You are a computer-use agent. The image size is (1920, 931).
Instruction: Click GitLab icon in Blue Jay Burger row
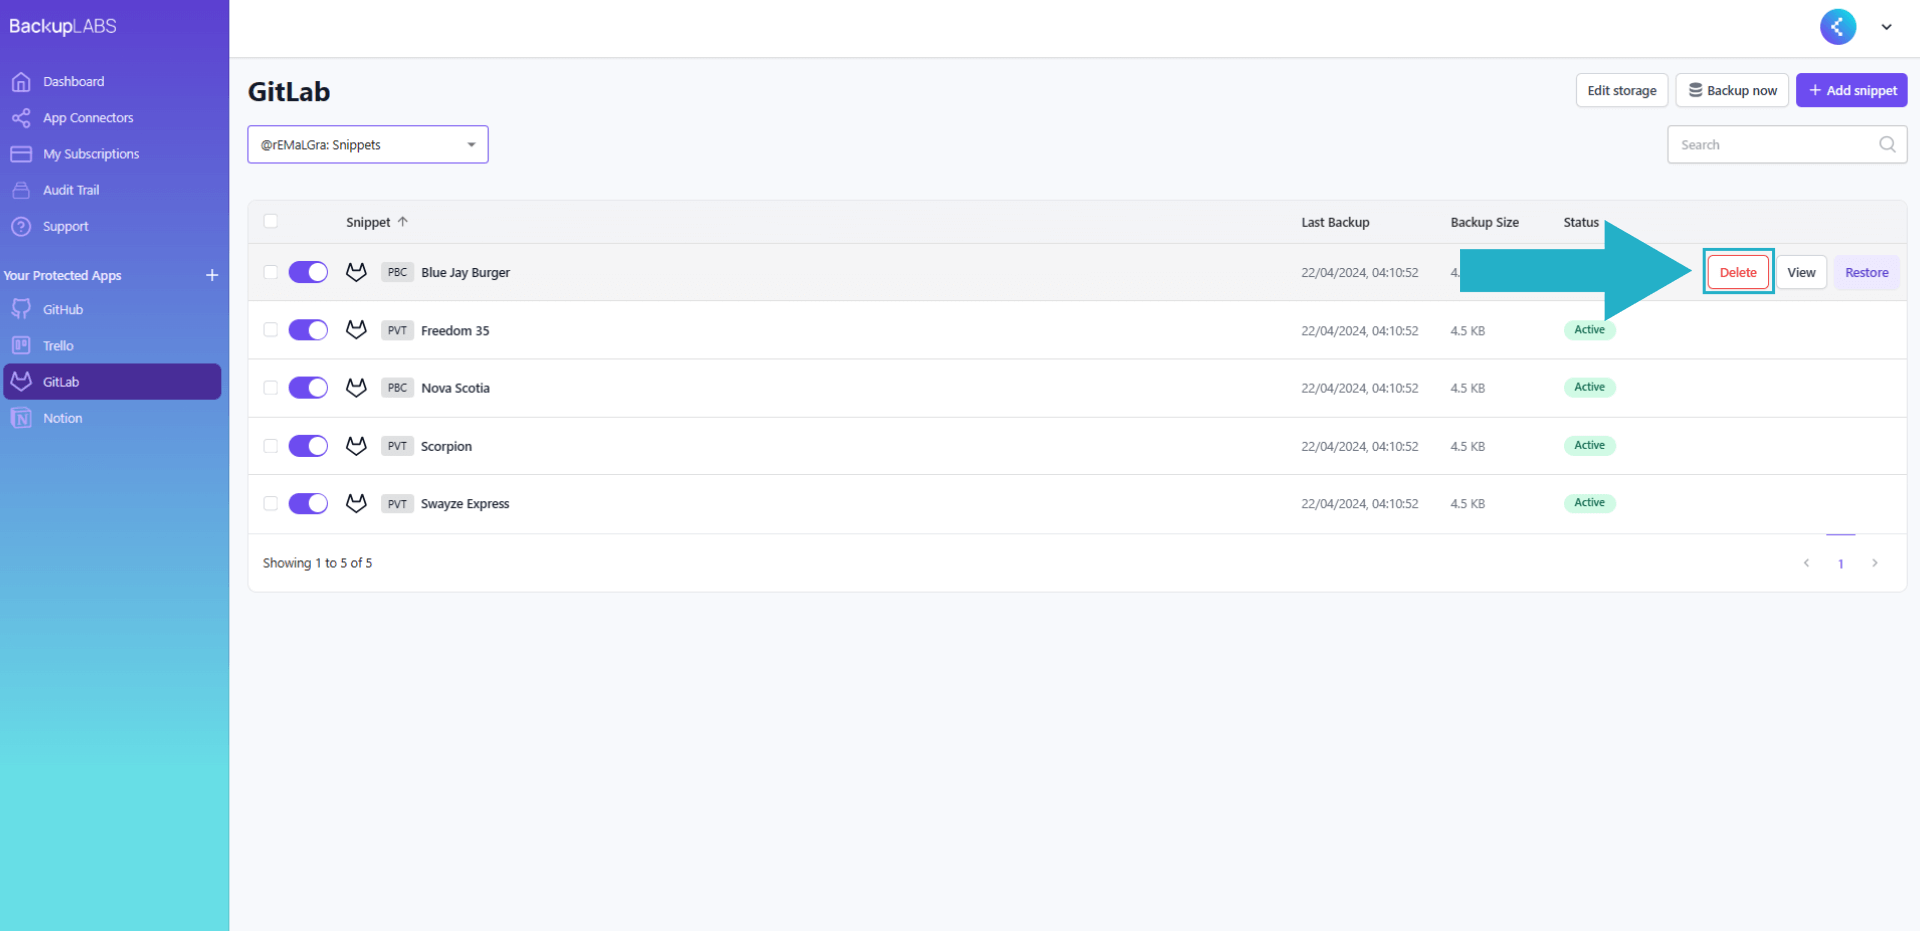coord(356,272)
